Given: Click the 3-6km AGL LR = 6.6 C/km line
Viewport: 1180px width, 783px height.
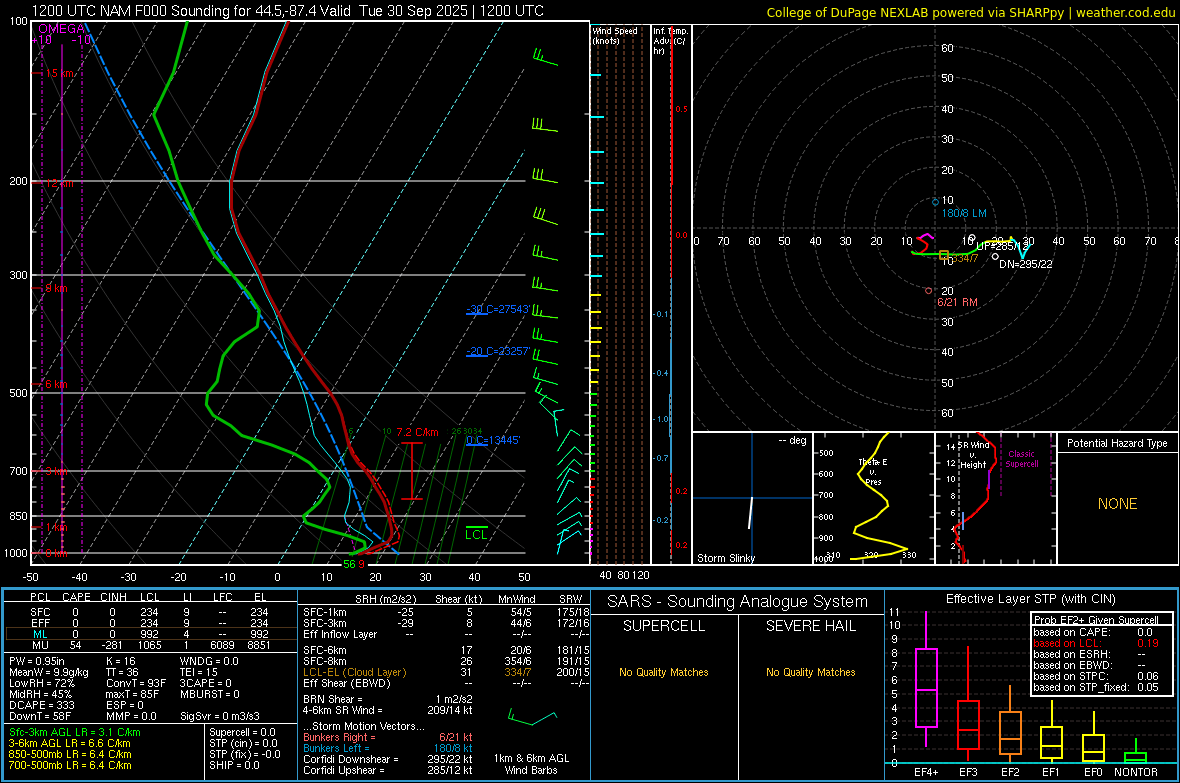Looking at the screenshot, I should click(69, 742).
